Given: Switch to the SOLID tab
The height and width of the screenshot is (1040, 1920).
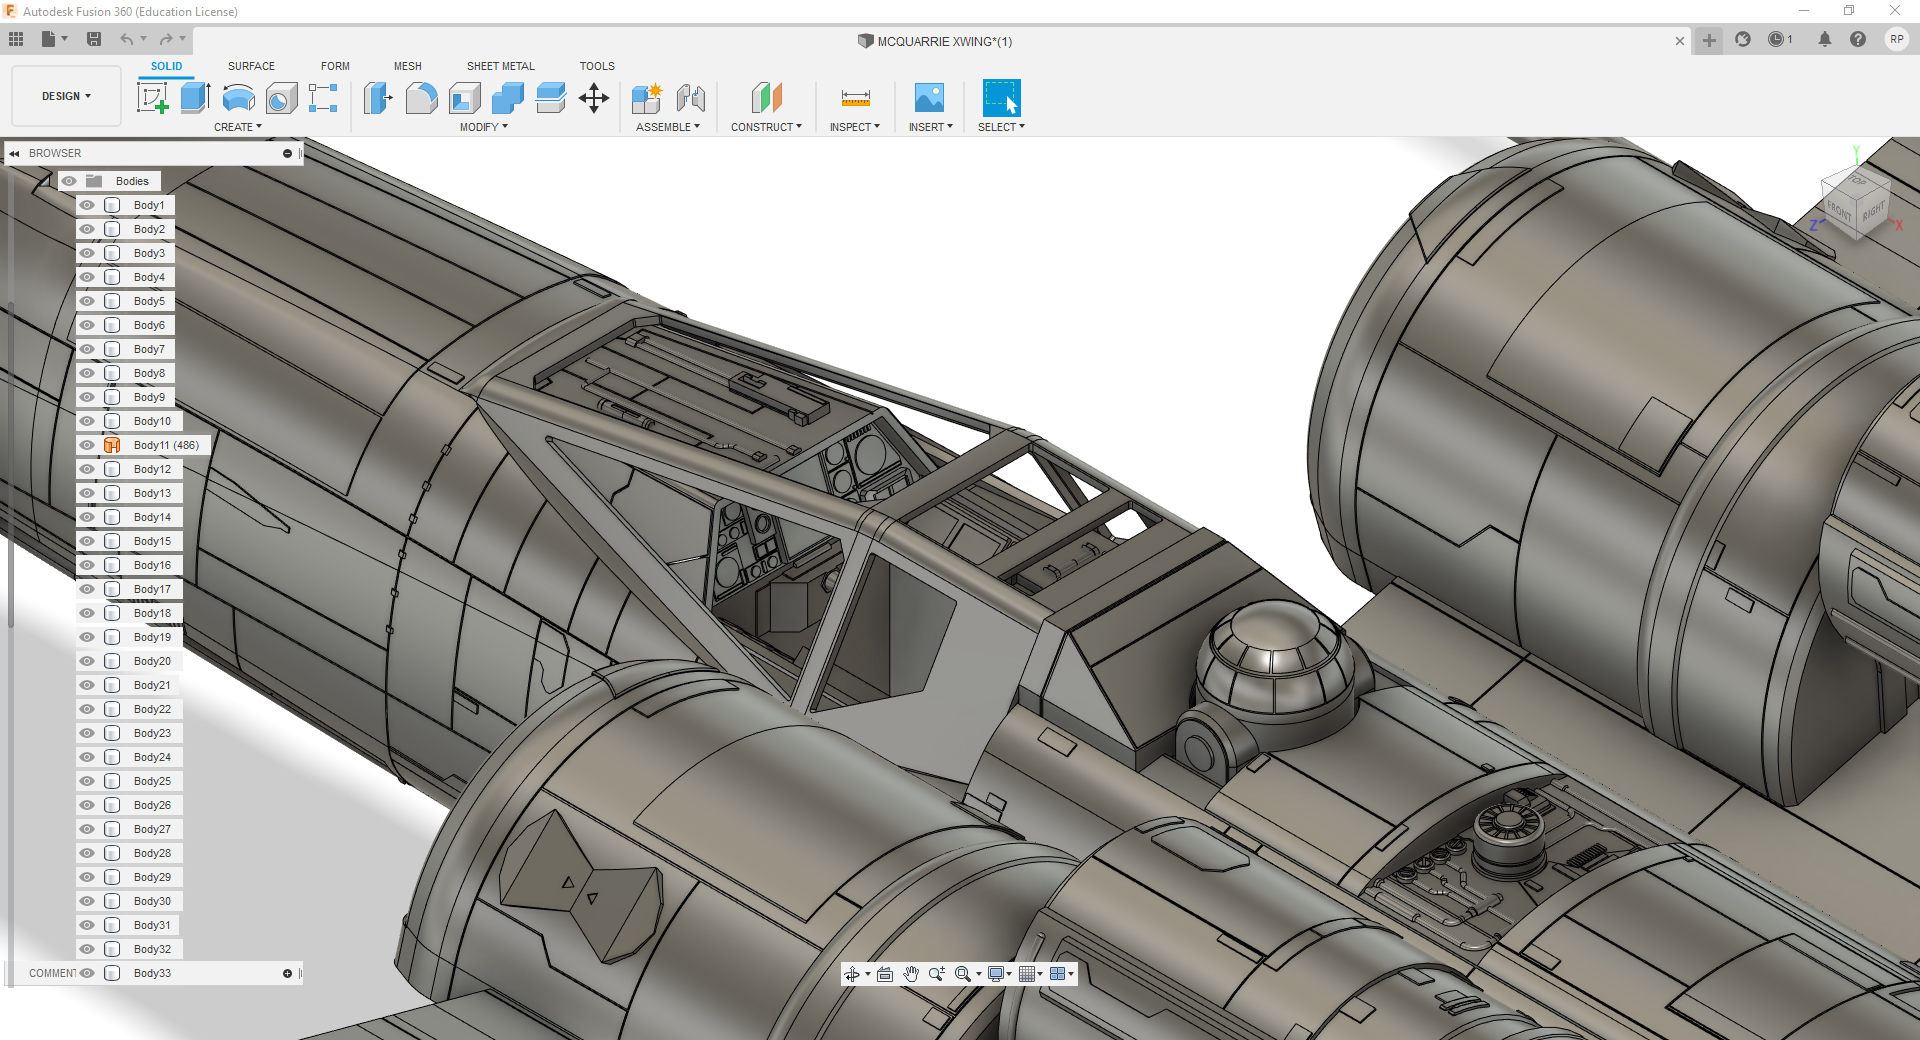Looking at the screenshot, I should (x=167, y=66).
